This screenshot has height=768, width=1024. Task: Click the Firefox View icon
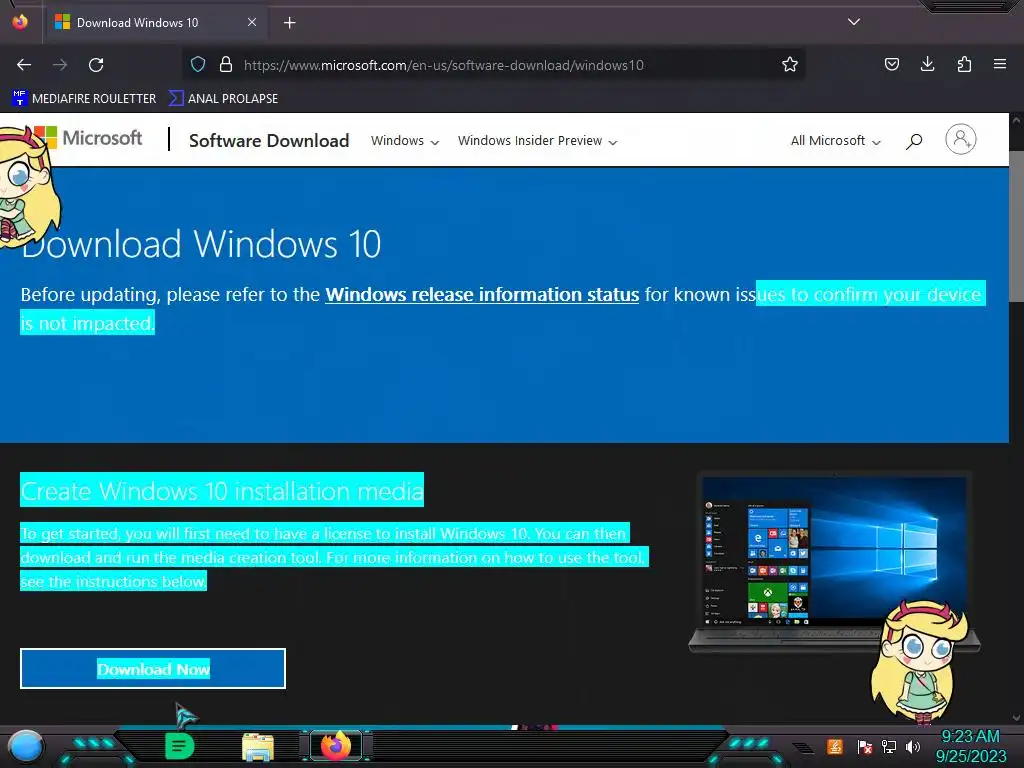click(x=20, y=22)
